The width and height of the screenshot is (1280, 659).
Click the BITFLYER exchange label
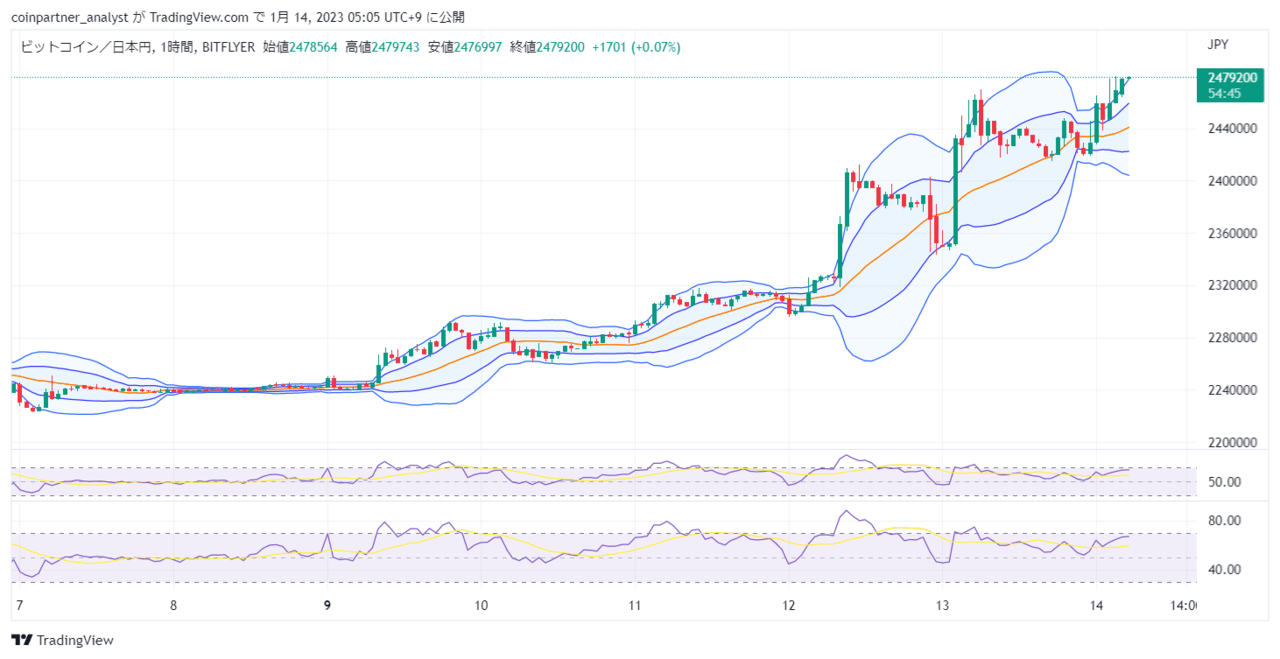coord(227,46)
